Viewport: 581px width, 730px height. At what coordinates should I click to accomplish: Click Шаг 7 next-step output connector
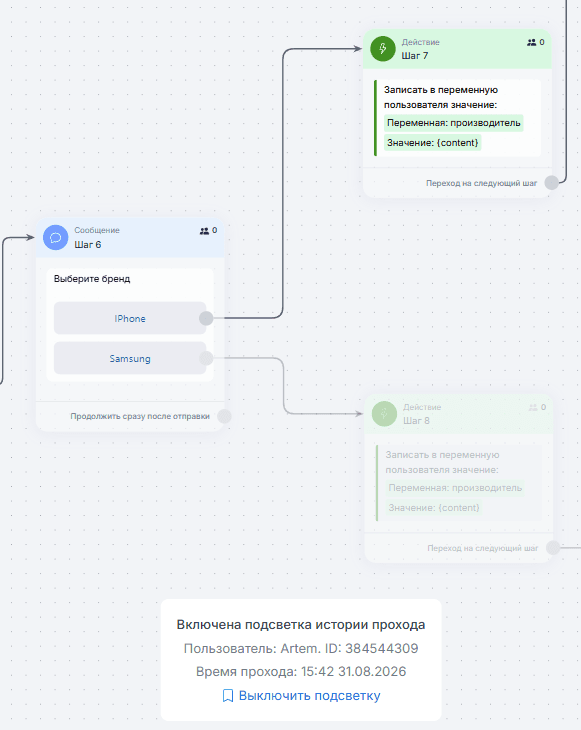(x=552, y=183)
